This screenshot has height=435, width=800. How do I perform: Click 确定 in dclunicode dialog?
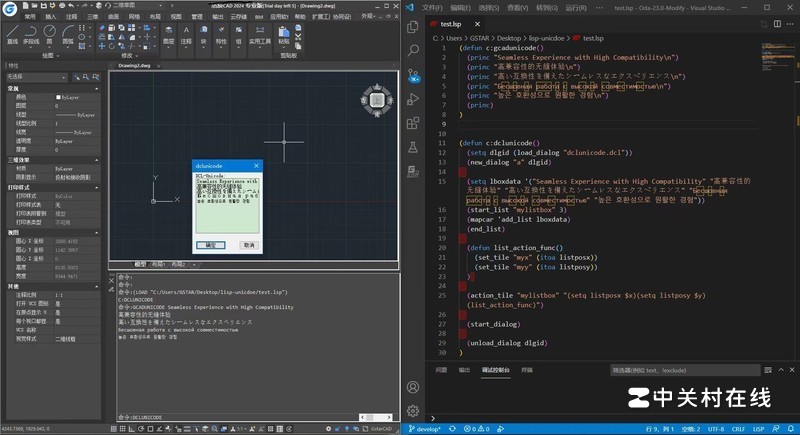pyautogui.click(x=210, y=244)
